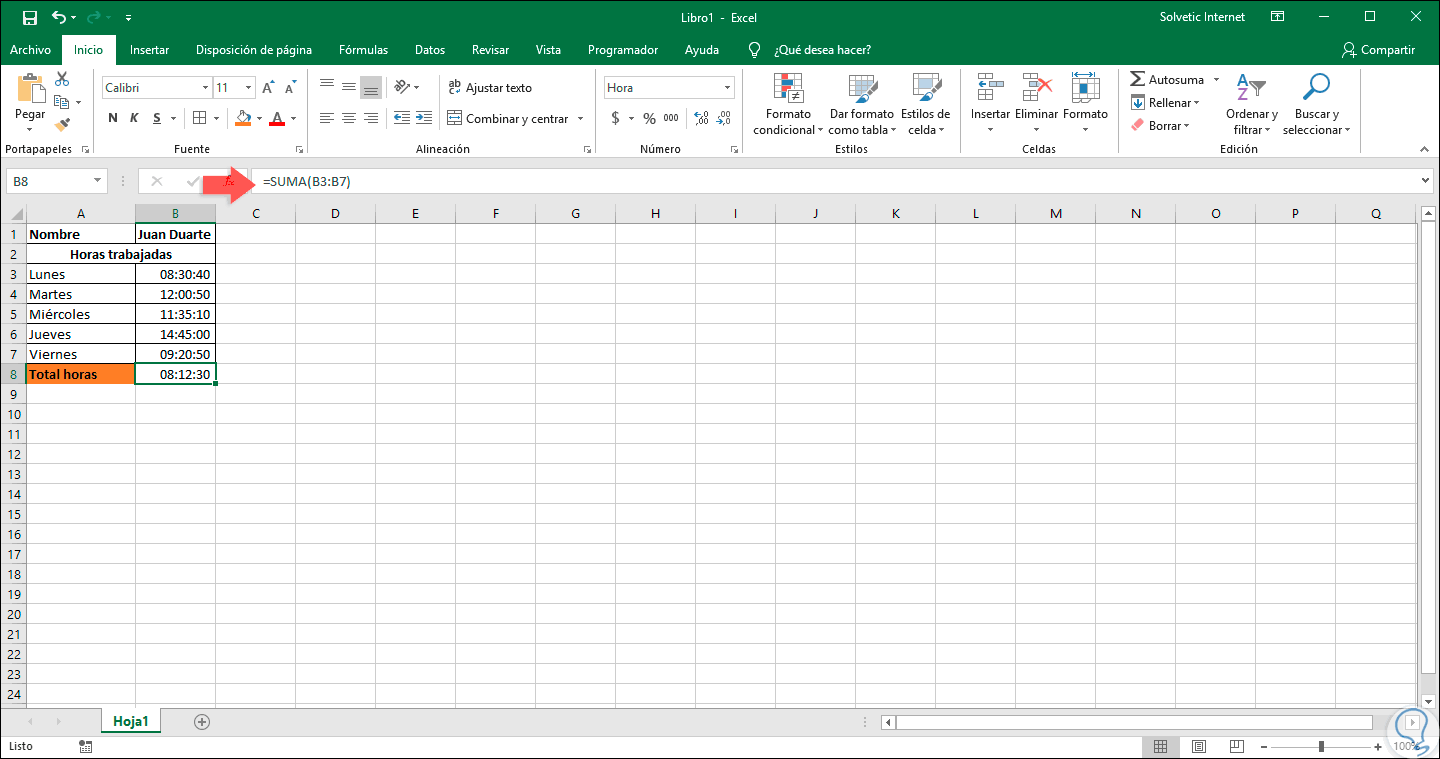Open Buscar y seleccionar menu
Image resolution: width=1440 pixels, height=759 pixels.
[x=1316, y=104]
